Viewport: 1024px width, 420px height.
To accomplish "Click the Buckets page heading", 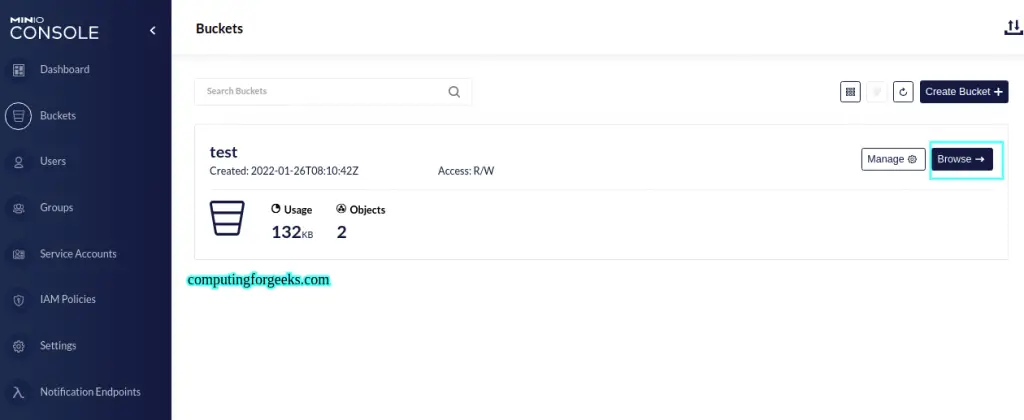I will (x=219, y=29).
